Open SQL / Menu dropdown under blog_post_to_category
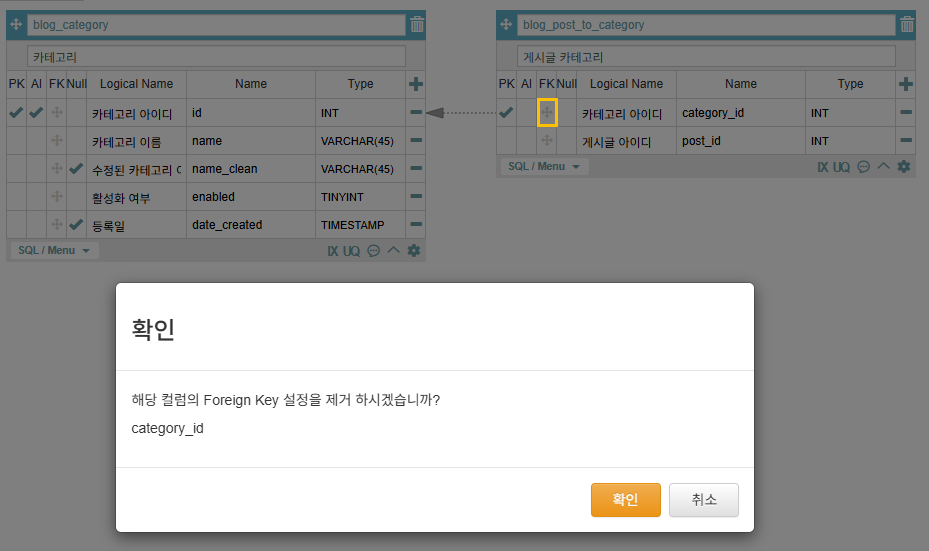The height and width of the screenshot is (551, 929). tap(544, 166)
